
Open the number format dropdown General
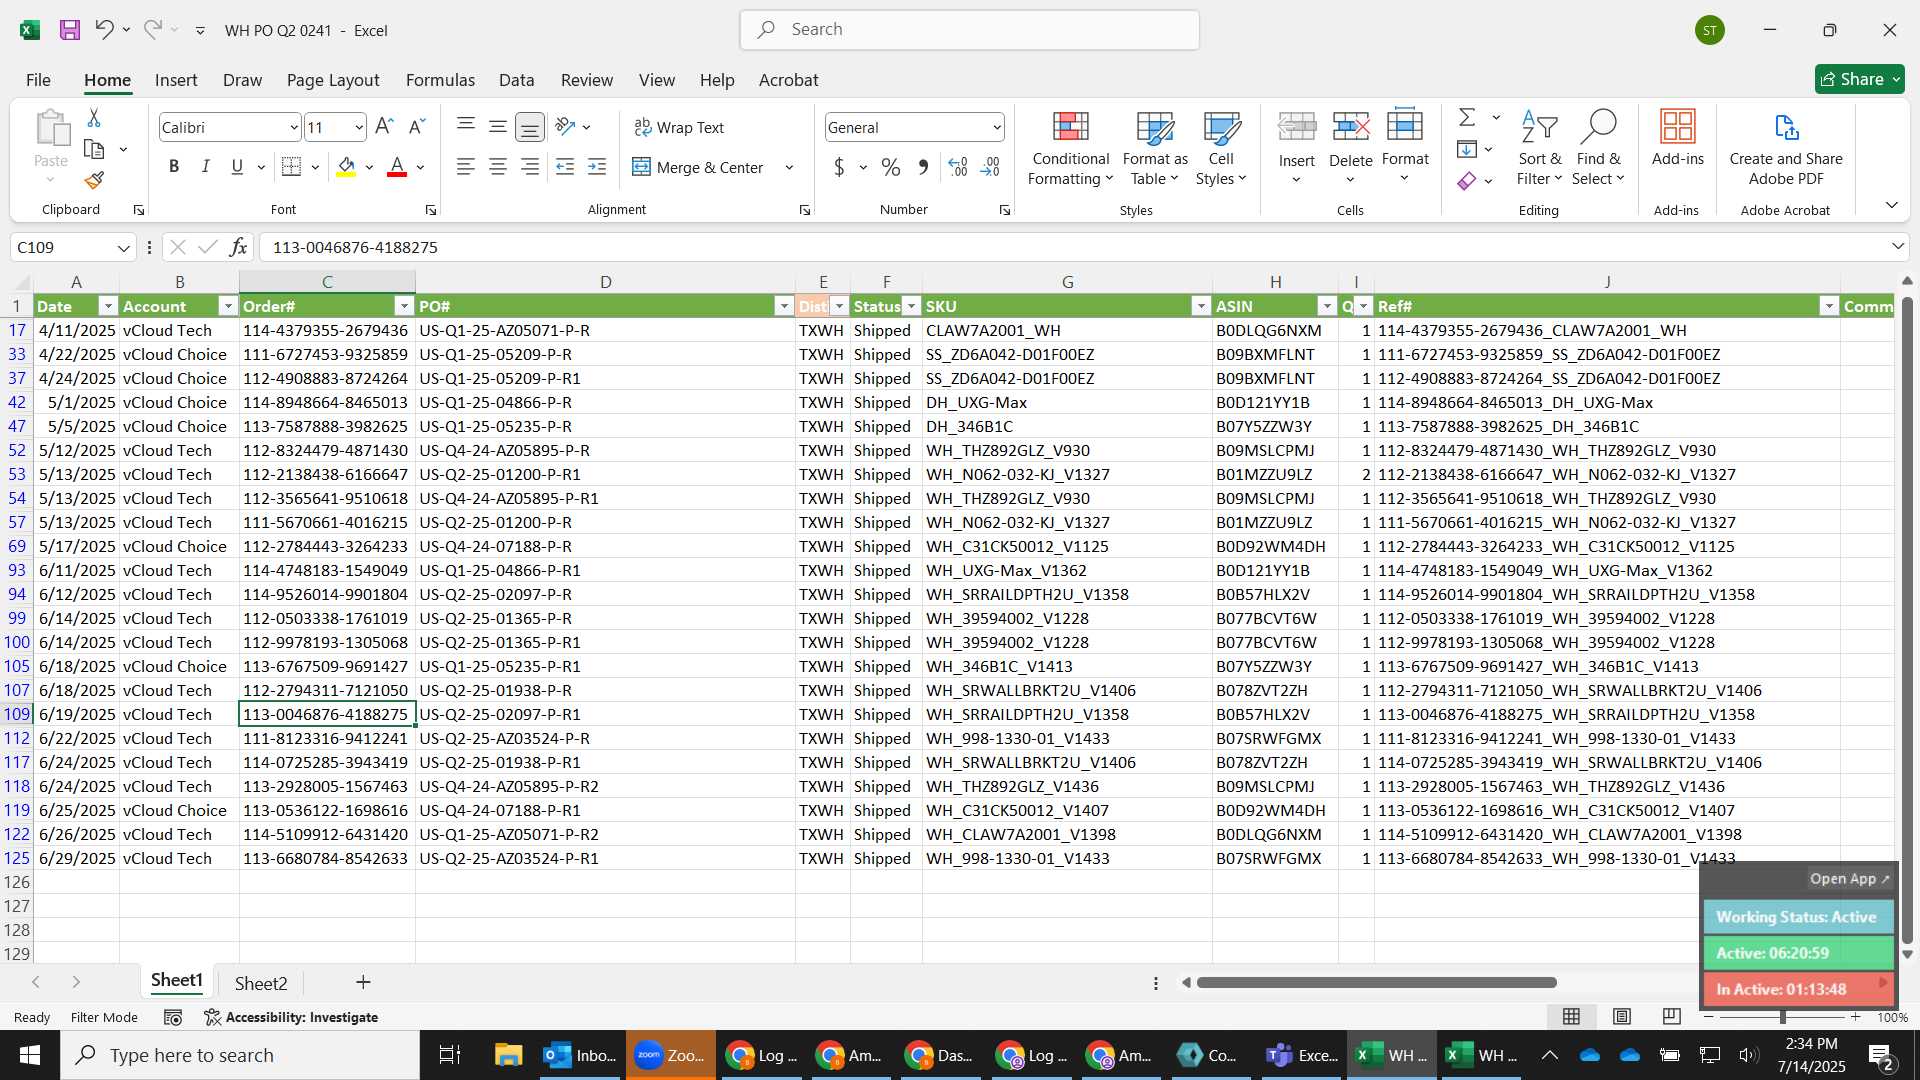tap(997, 127)
